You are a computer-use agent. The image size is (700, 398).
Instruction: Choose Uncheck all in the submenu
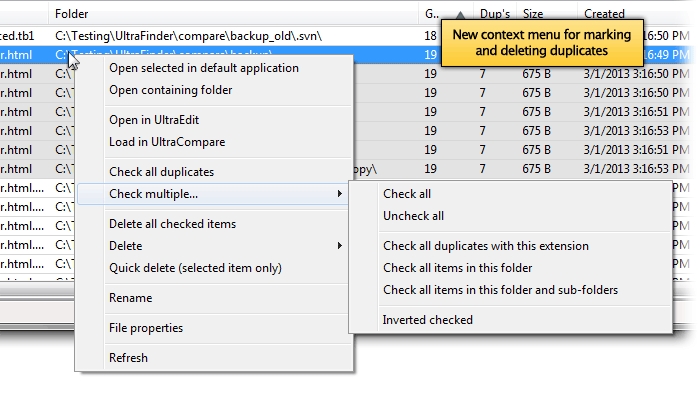pyautogui.click(x=413, y=216)
